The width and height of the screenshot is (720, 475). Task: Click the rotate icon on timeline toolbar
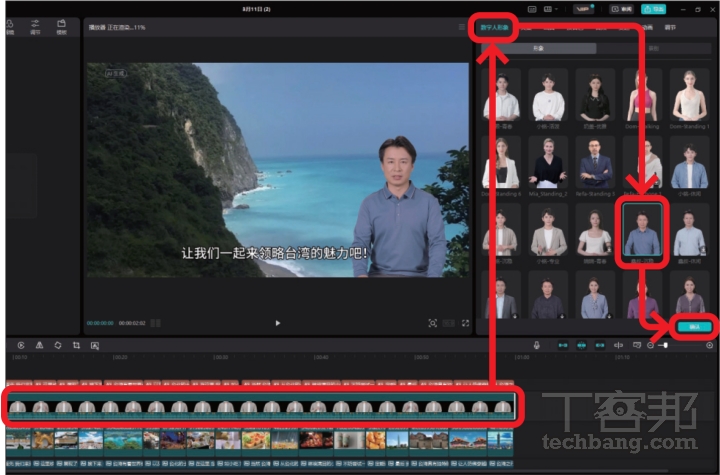tap(58, 345)
